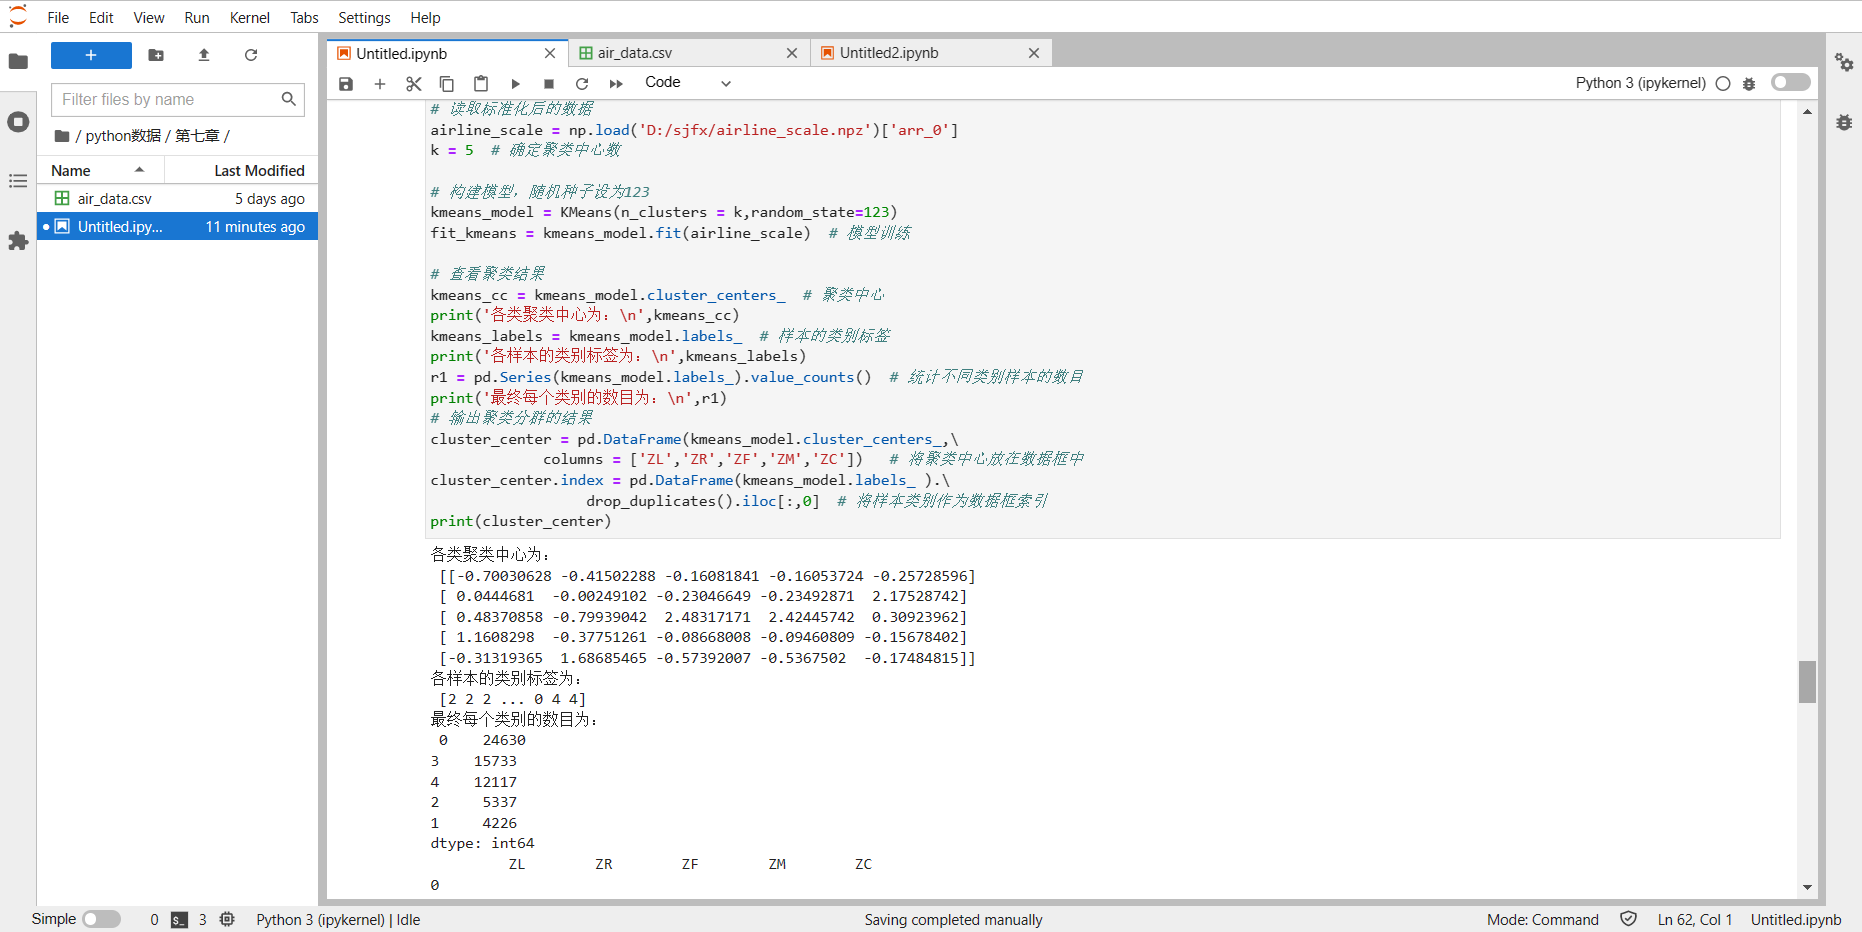Click scrollbar down arrow in notebook

(x=1807, y=887)
